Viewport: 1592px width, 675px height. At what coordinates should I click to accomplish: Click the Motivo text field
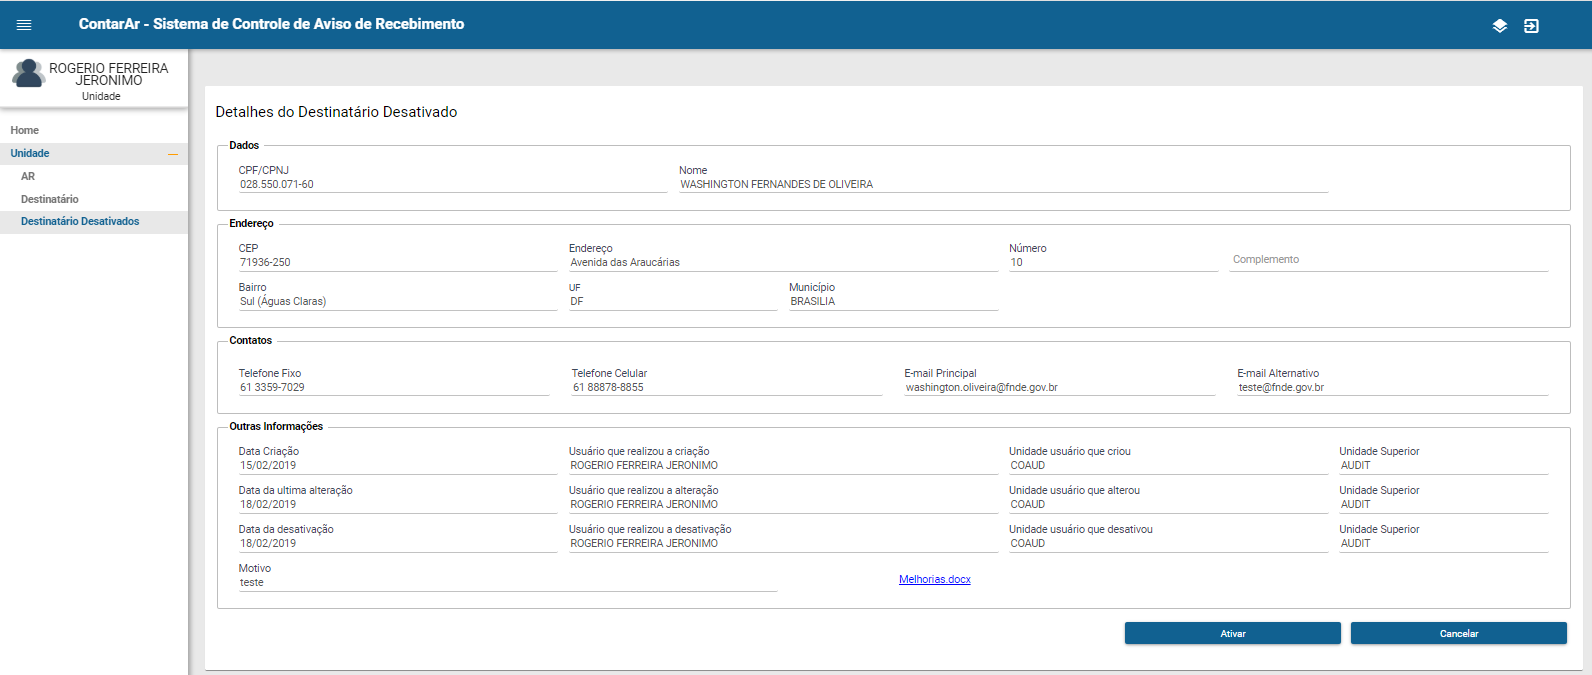506,582
